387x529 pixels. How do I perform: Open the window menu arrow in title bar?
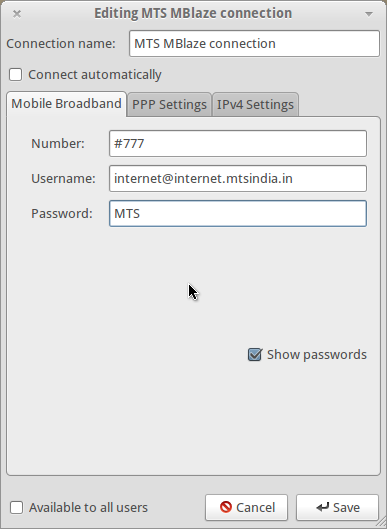(x=369, y=14)
